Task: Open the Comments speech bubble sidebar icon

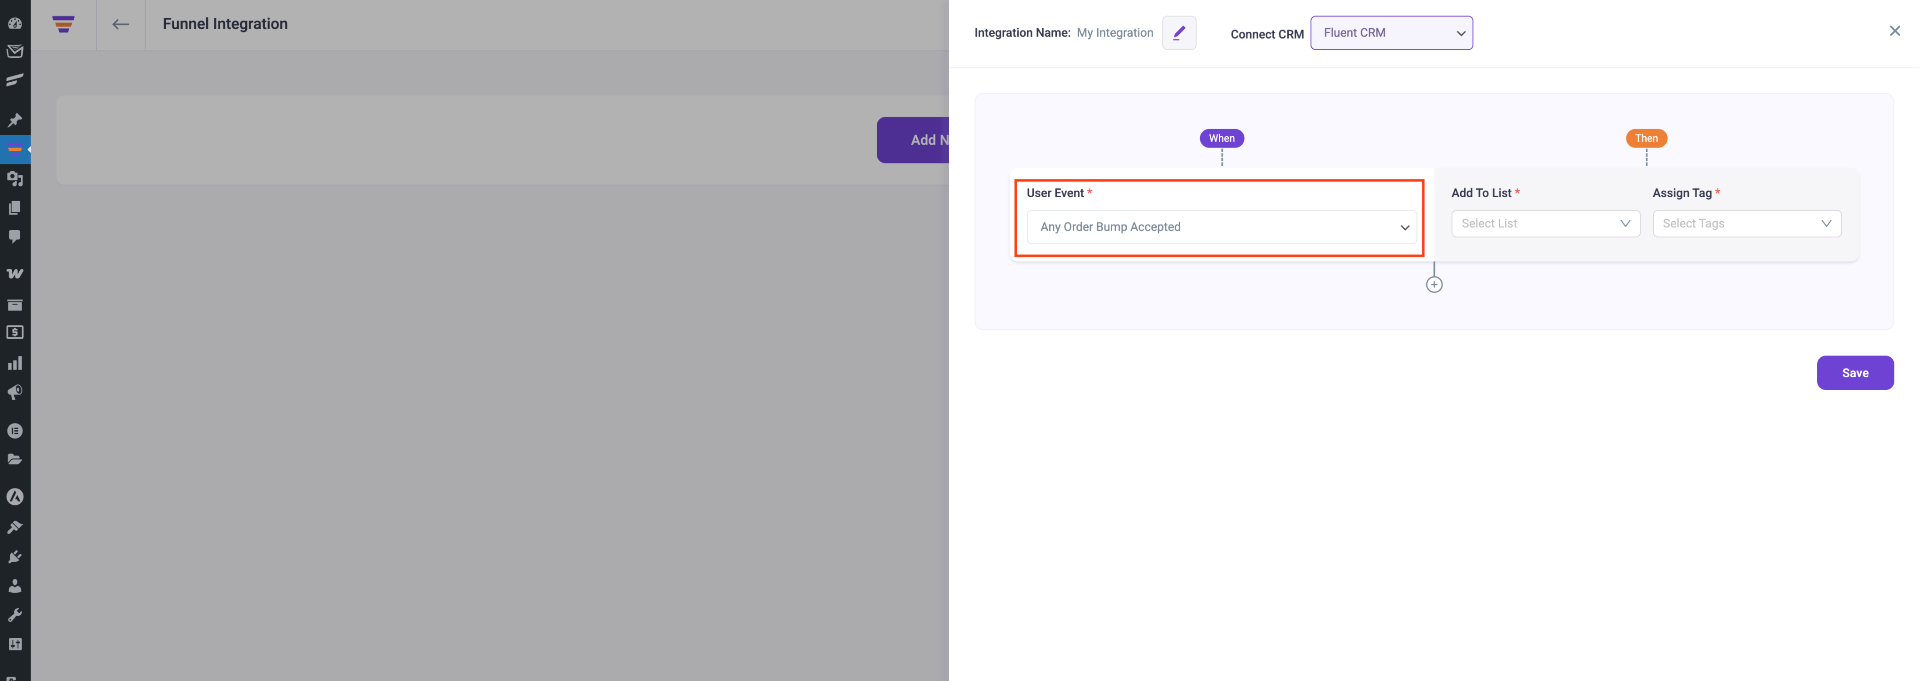Action: click(15, 237)
